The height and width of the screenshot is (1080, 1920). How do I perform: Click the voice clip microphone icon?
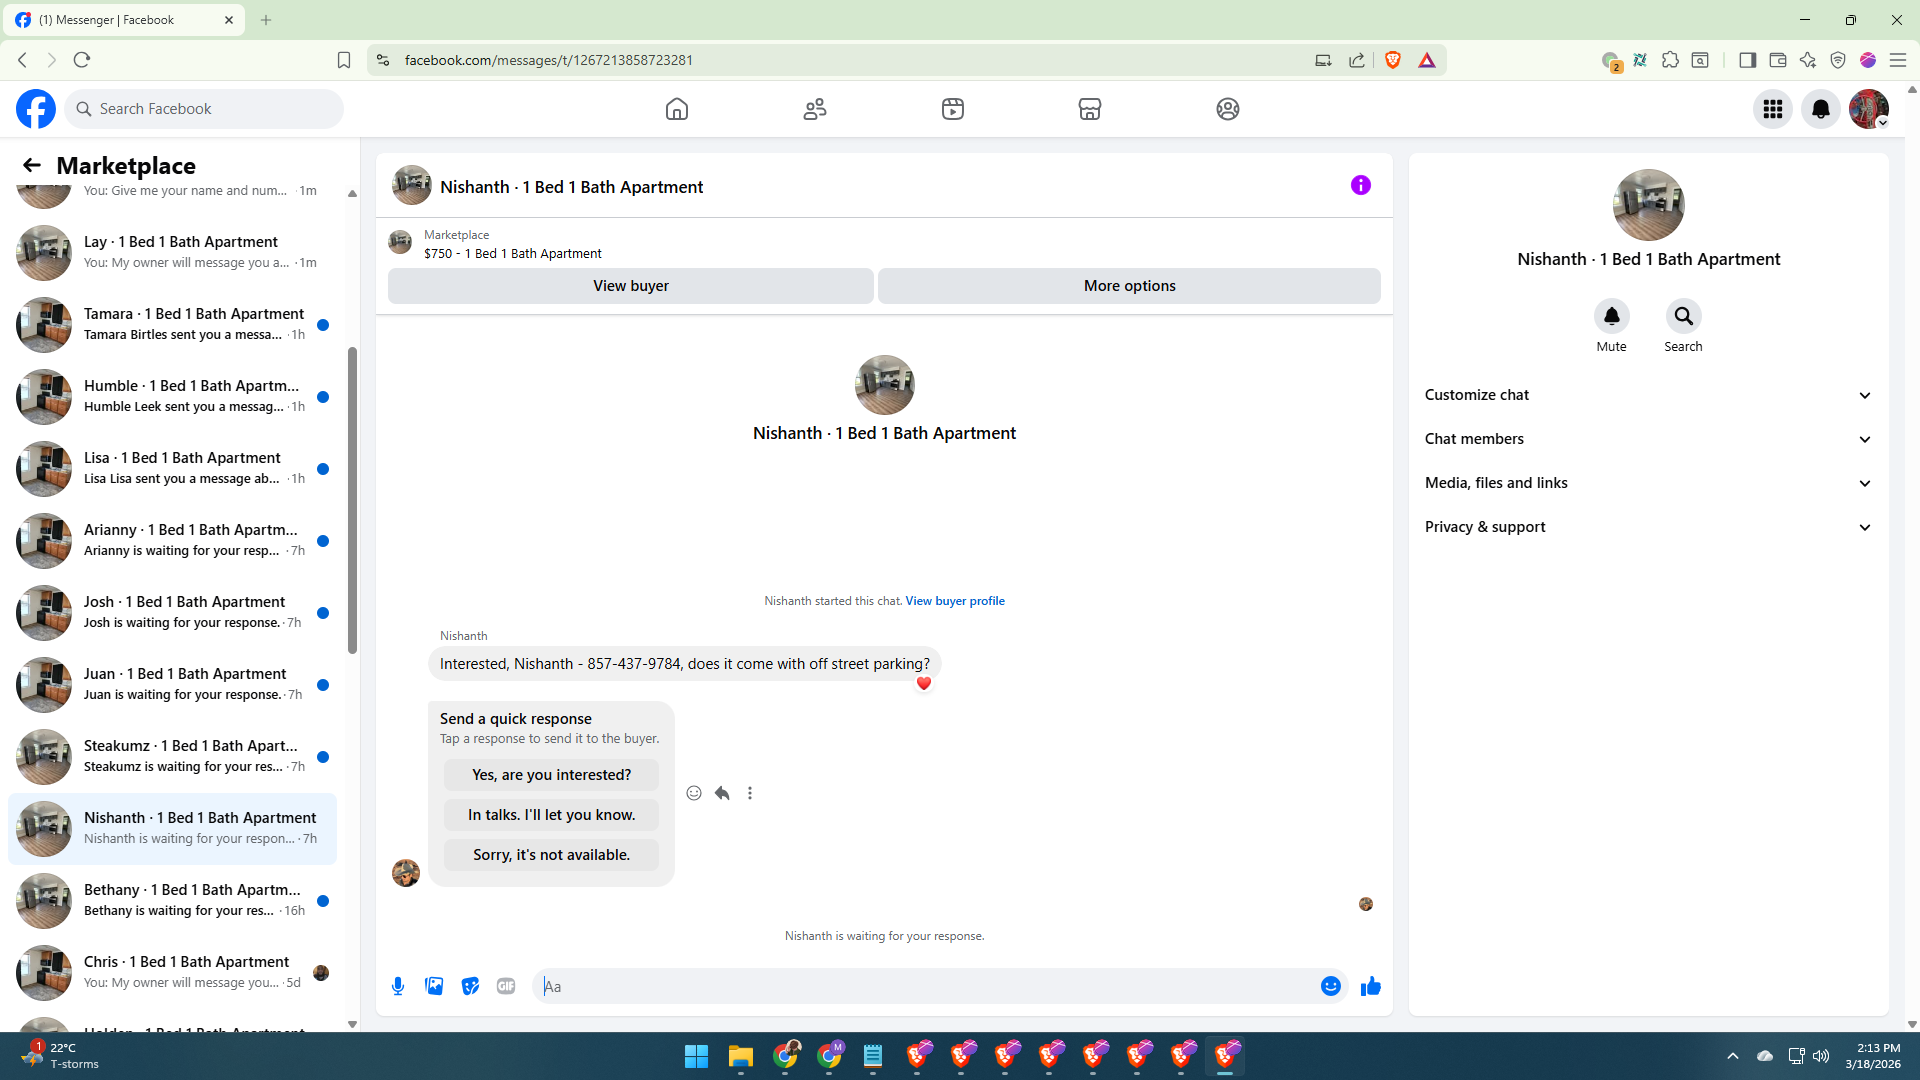click(398, 986)
